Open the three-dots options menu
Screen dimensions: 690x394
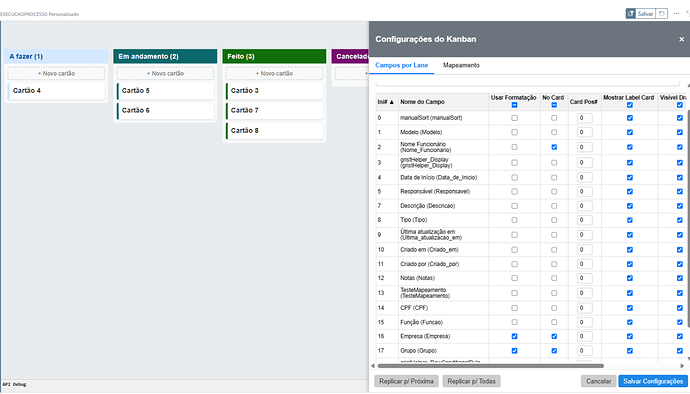(676, 14)
